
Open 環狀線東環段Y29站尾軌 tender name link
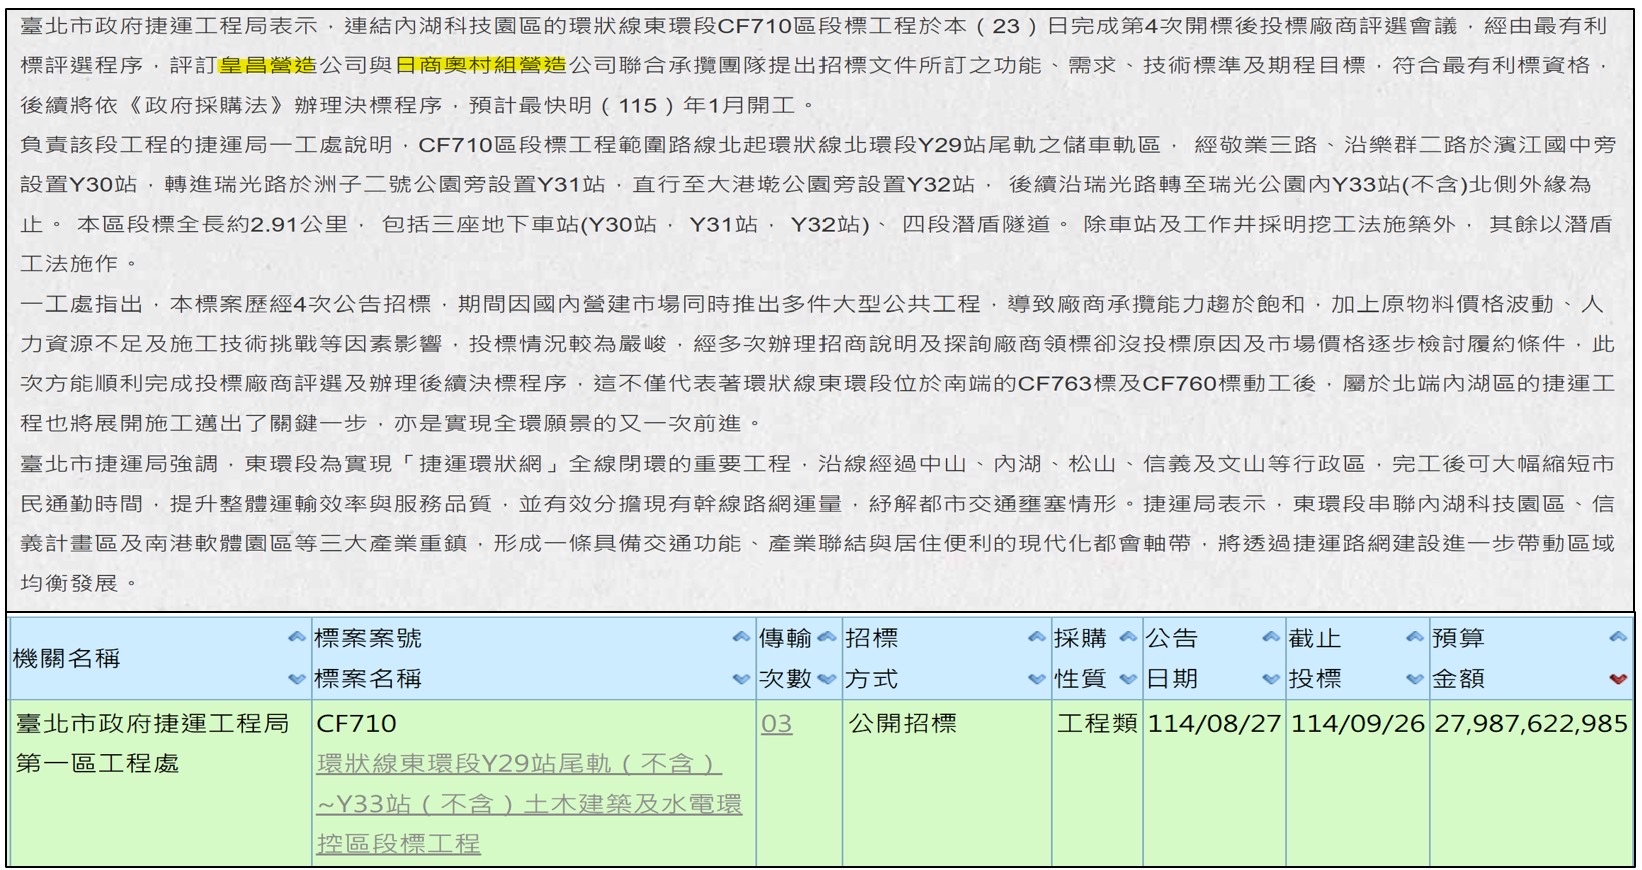click(x=518, y=764)
